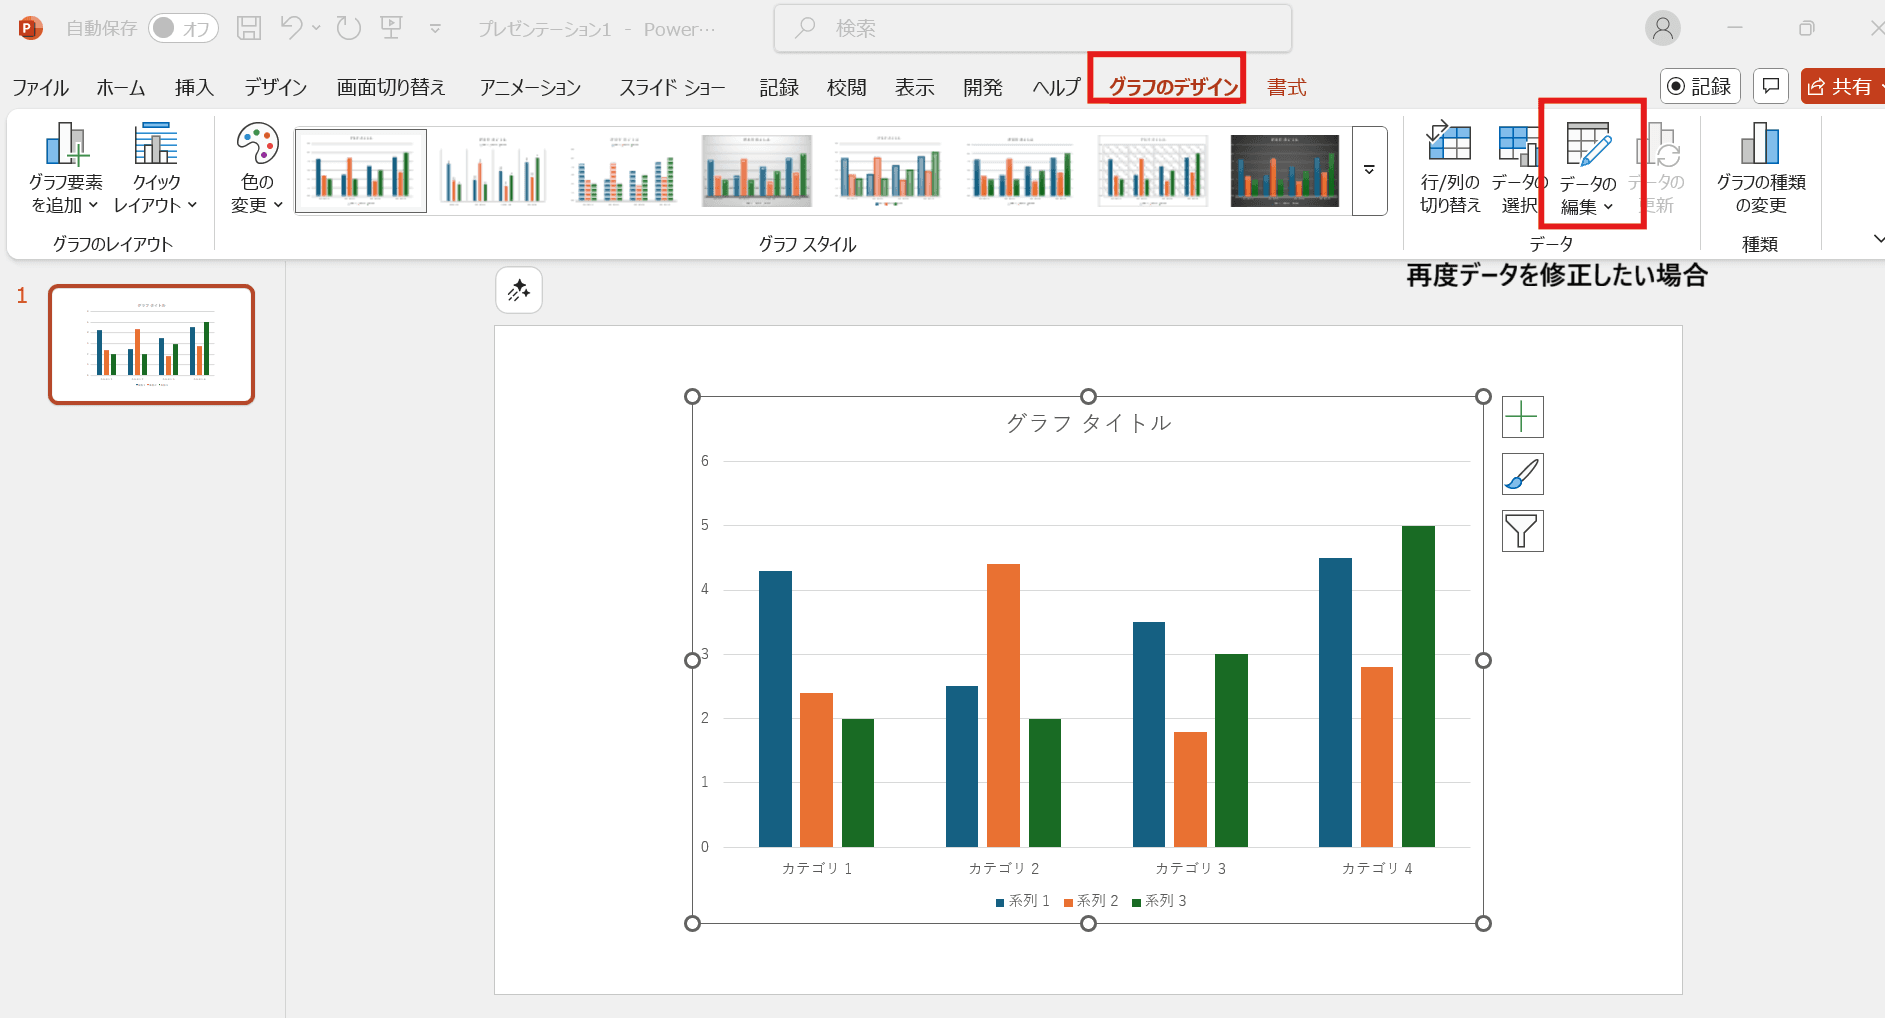Expand the chart styles gallery arrow

coord(1369,170)
